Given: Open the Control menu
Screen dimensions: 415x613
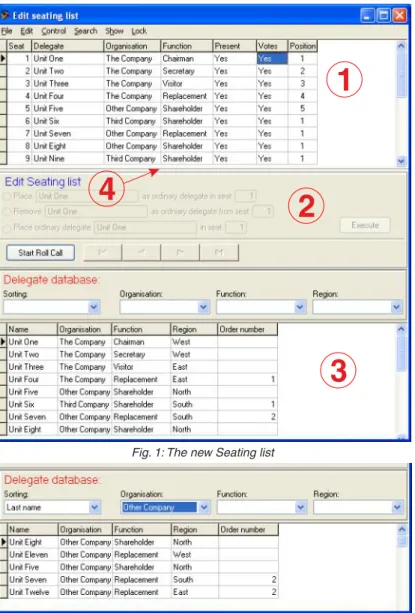Looking at the screenshot, I should [54, 31].
